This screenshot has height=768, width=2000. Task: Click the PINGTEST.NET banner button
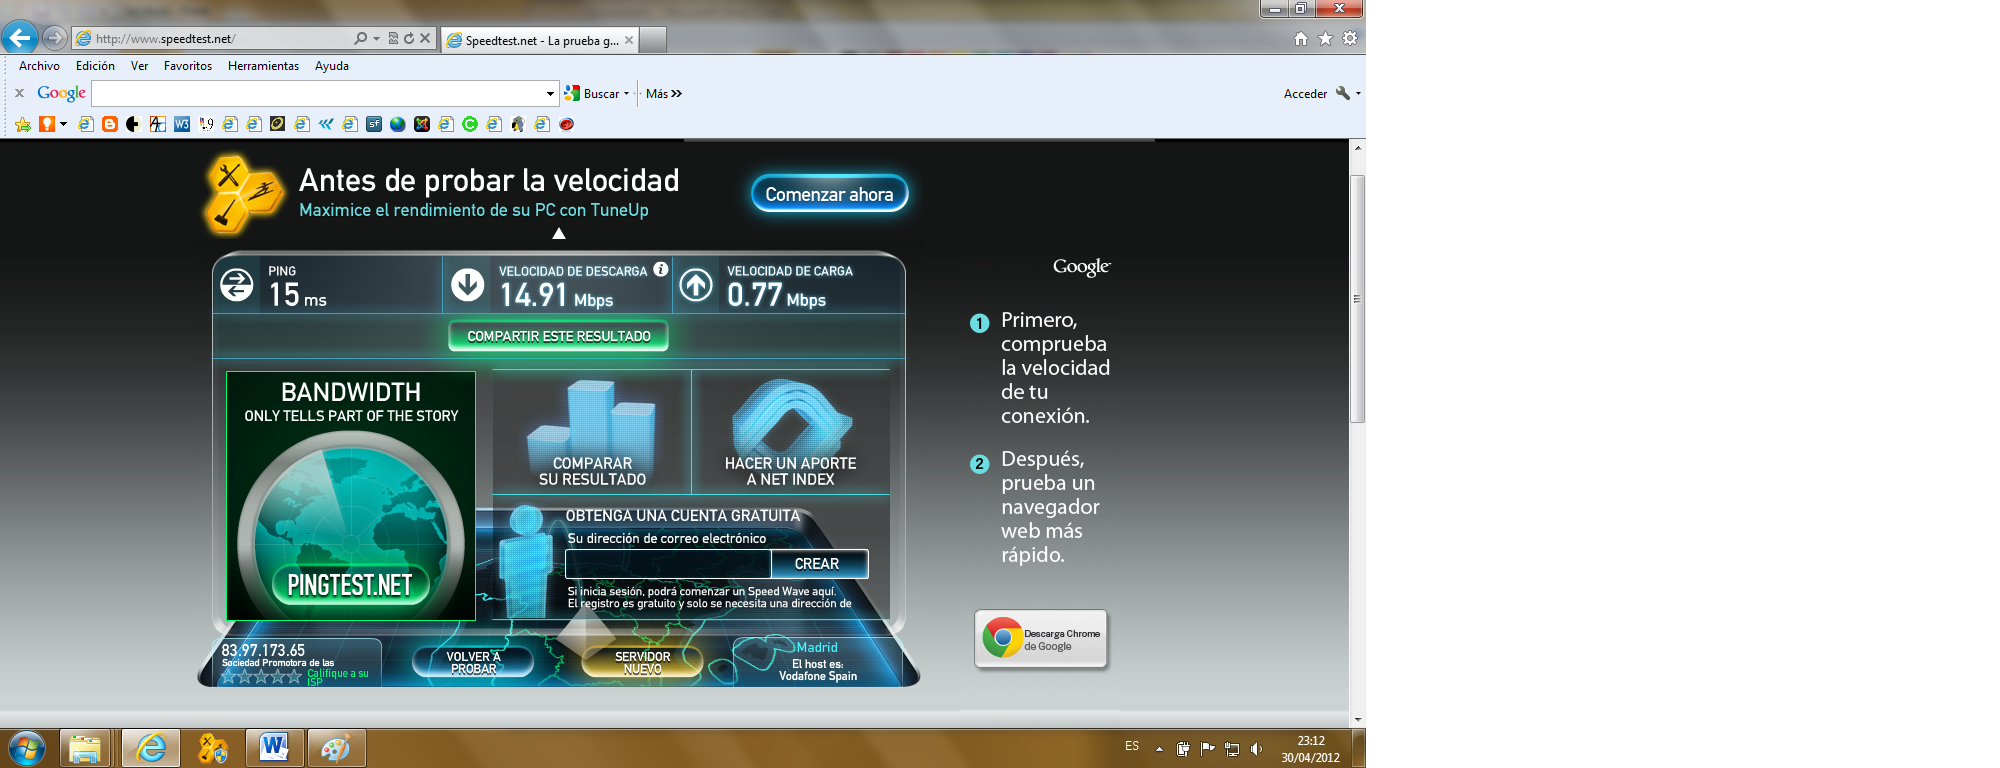pyautogui.click(x=350, y=585)
